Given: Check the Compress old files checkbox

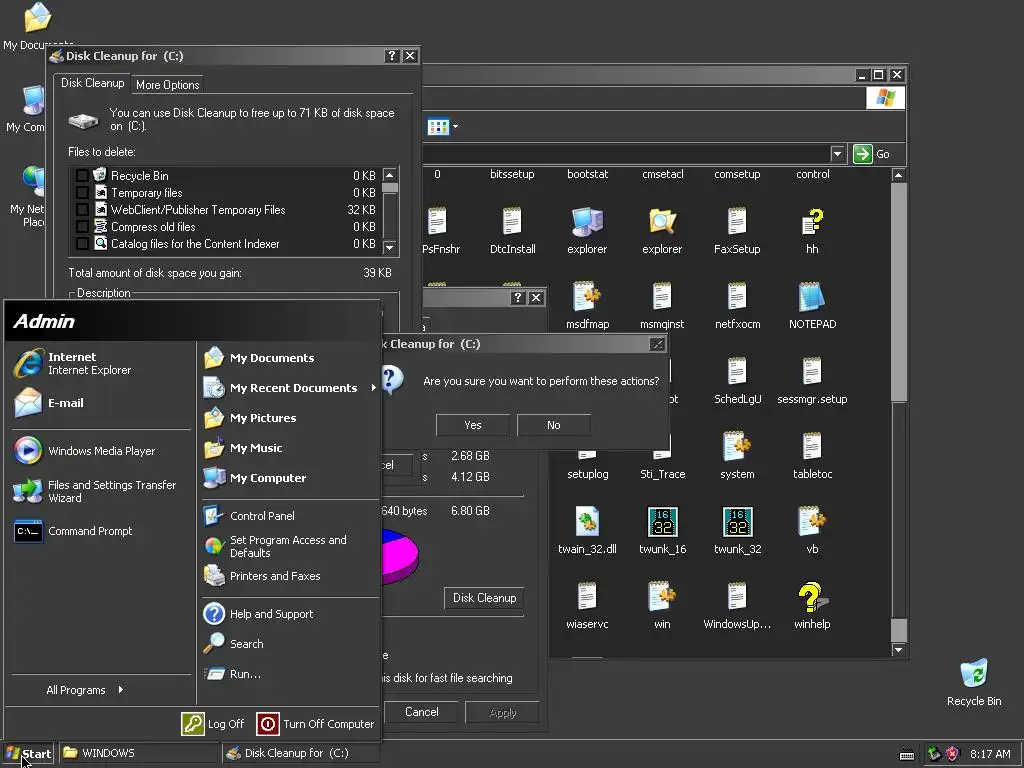Looking at the screenshot, I should [82, 227].
